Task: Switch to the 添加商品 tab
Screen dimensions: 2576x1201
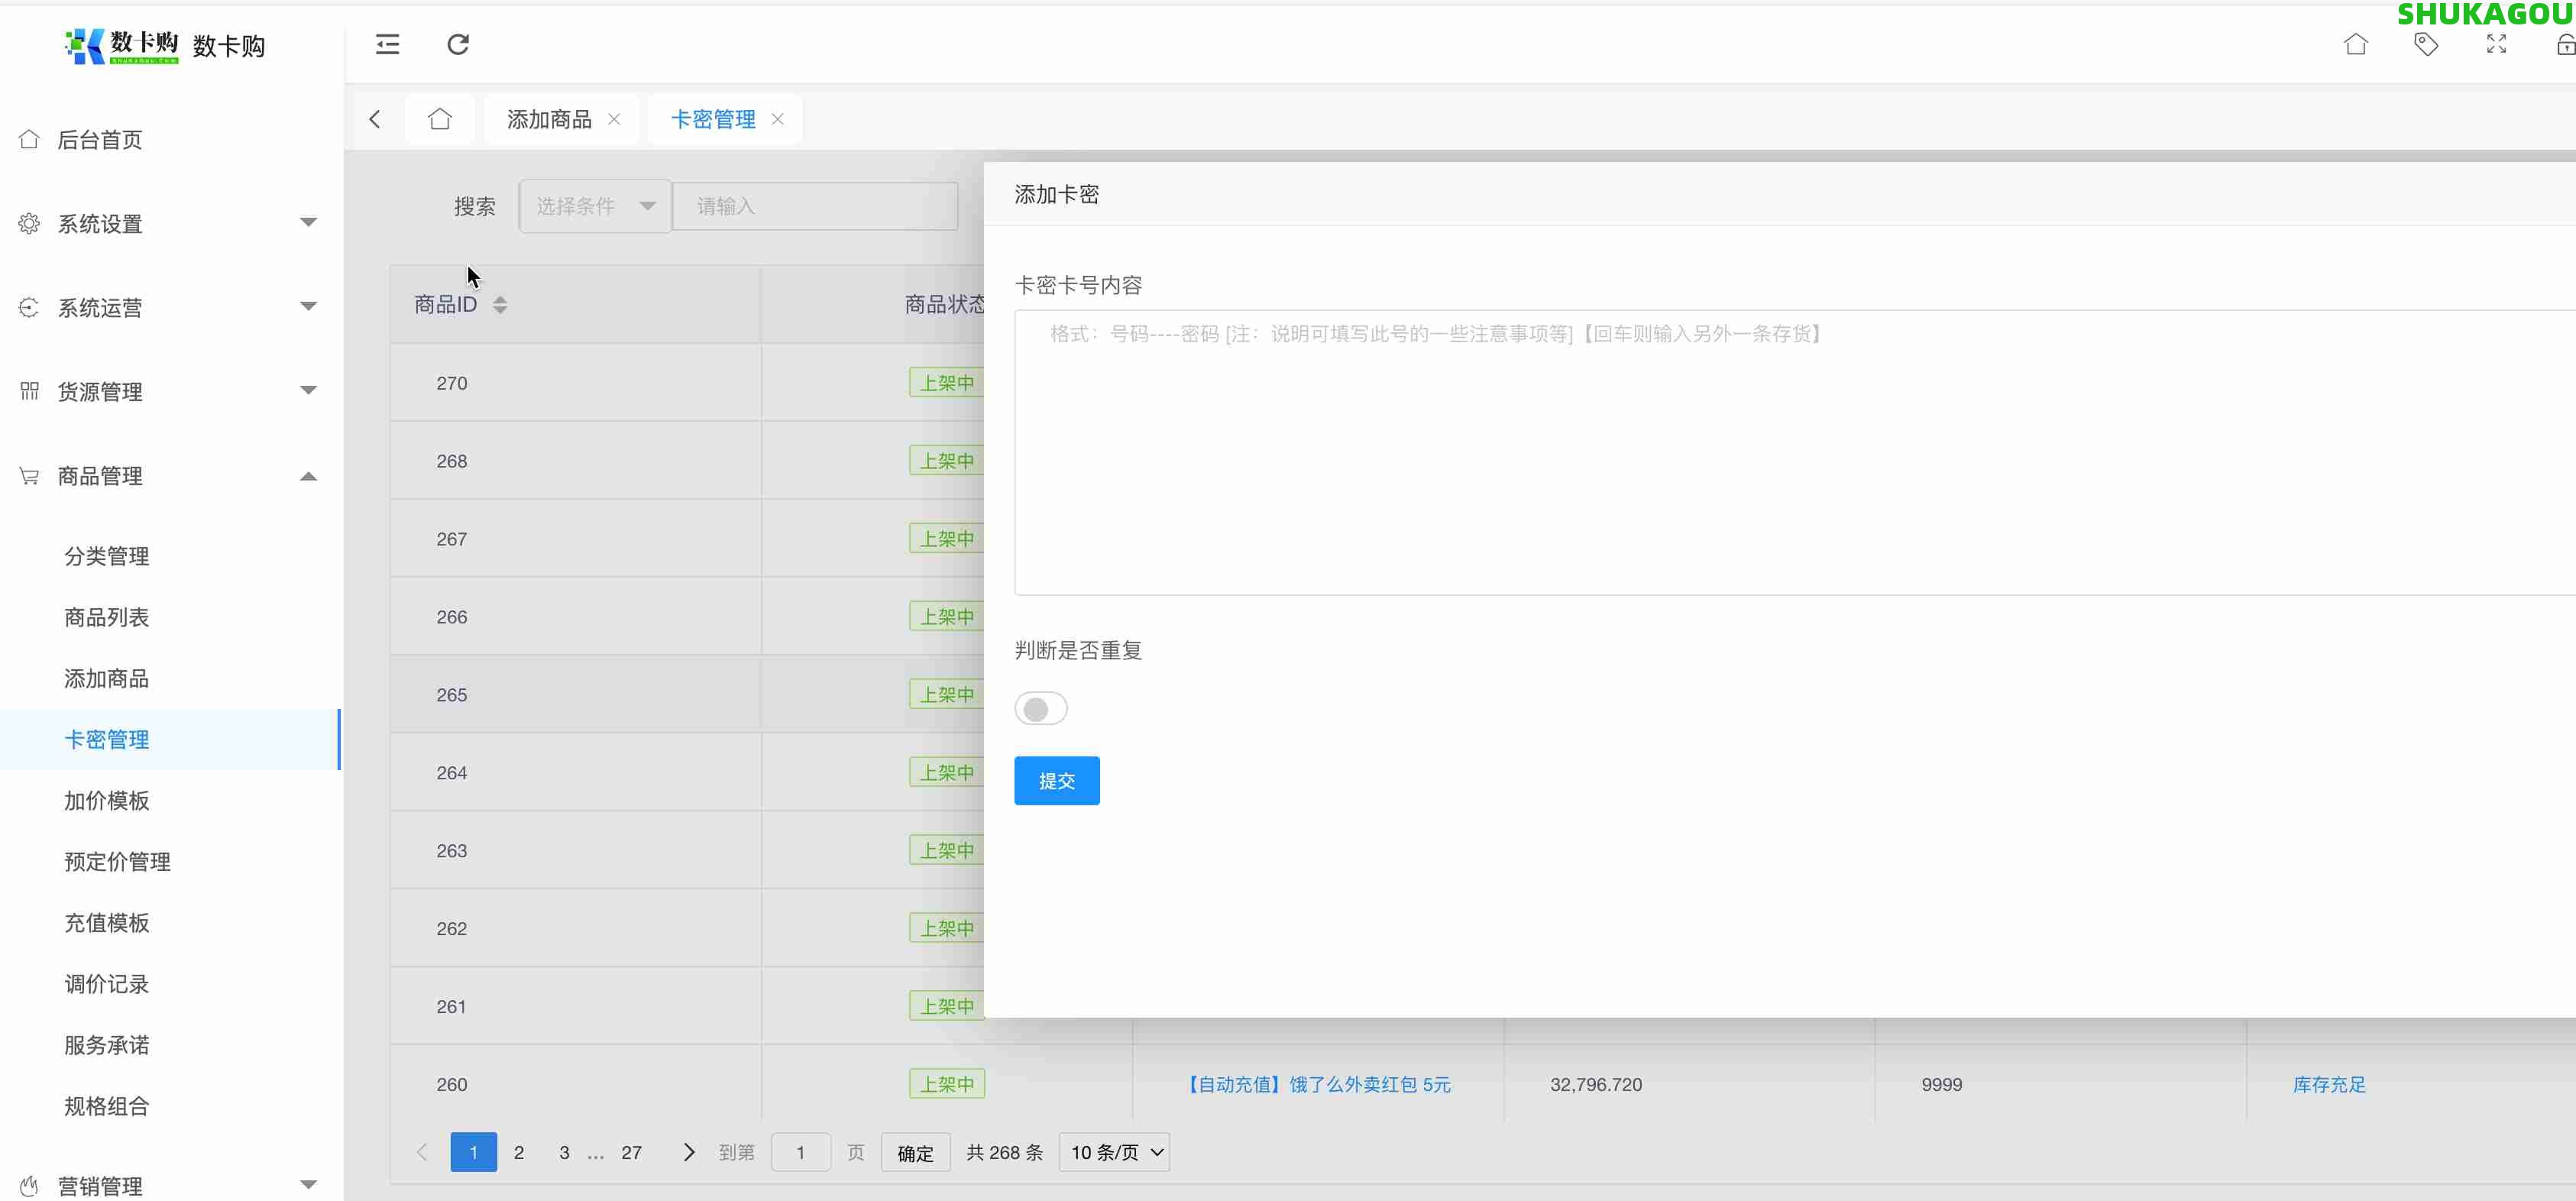Action: coord(549,118)
